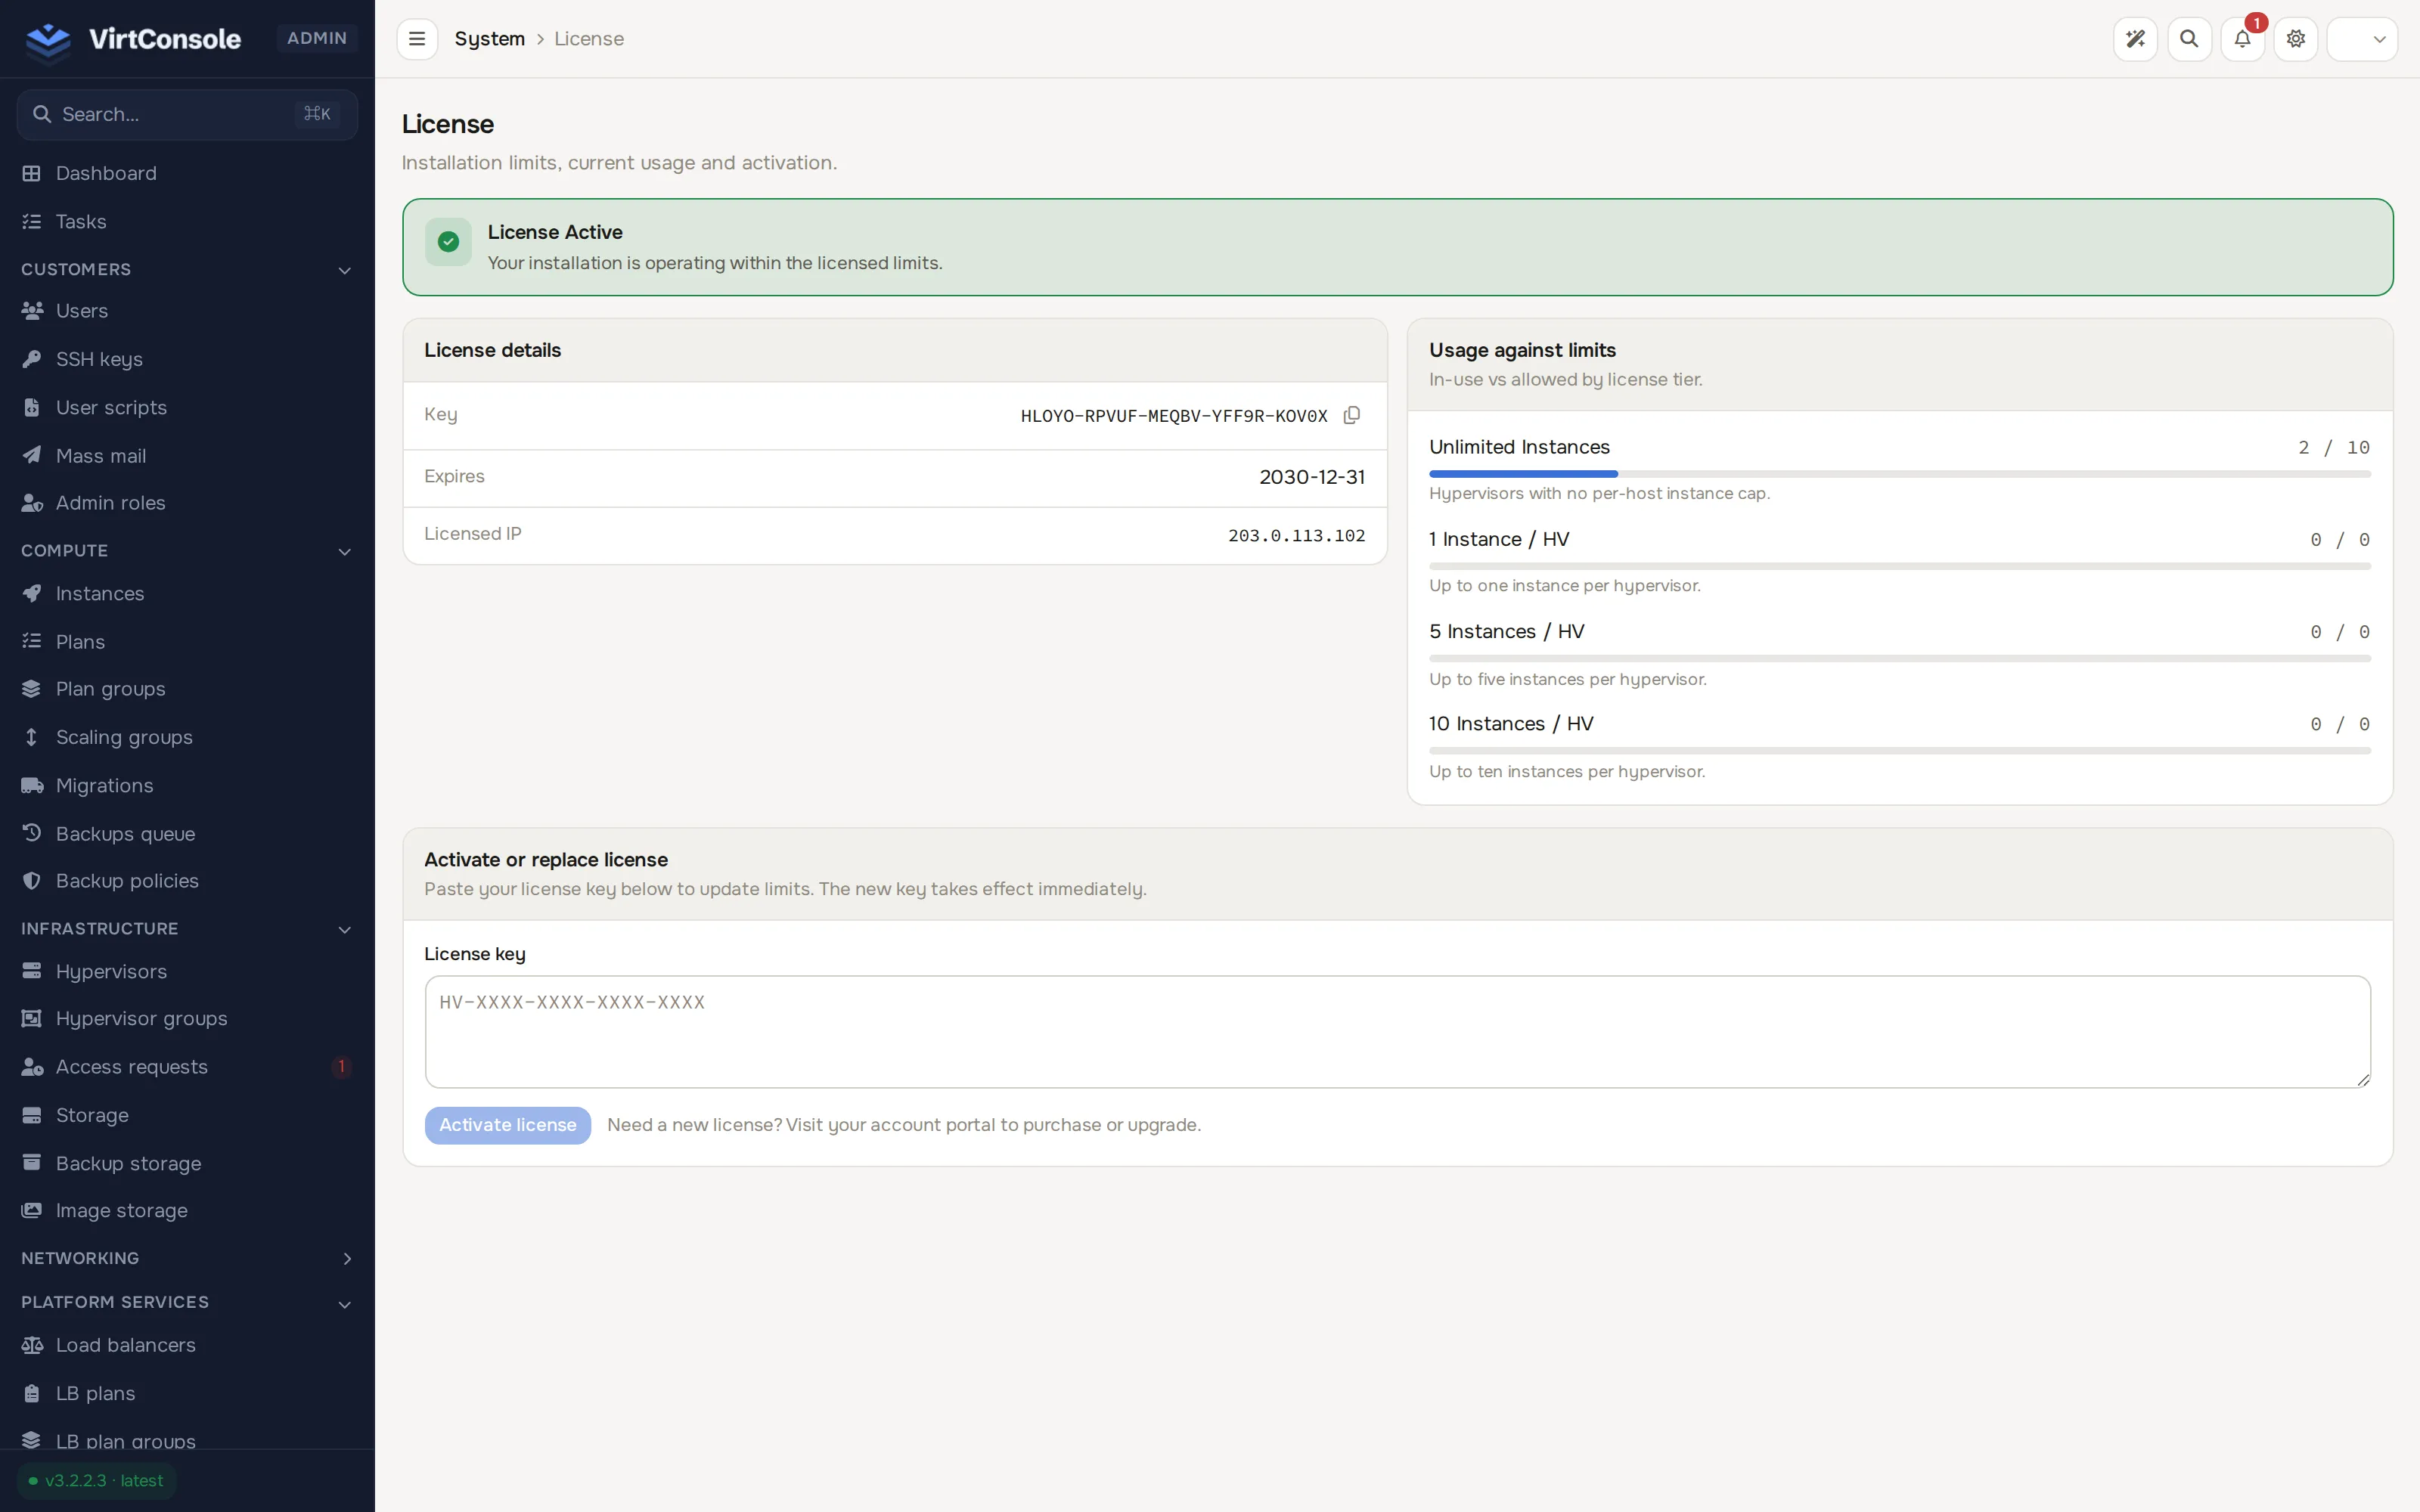Click System in breadcrumb
The height and width of the screenshot is (1512, 2420).
[x=490, y=39]
